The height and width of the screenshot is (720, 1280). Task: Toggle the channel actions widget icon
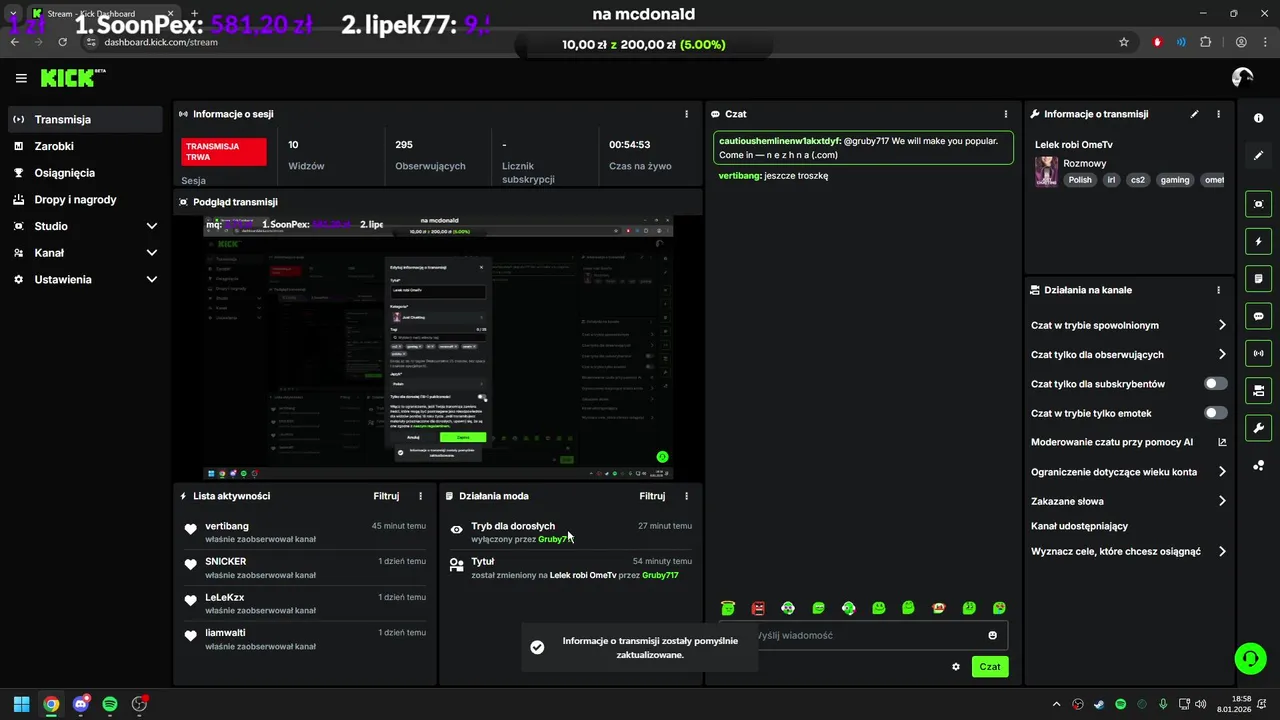(1258, 390)
